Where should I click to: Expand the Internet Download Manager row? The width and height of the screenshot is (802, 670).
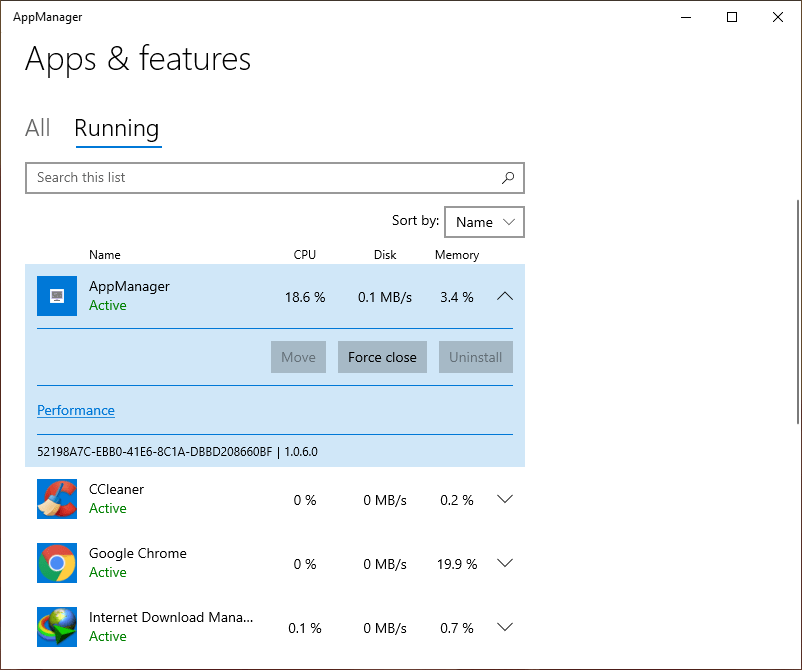(x=504, y=627)
